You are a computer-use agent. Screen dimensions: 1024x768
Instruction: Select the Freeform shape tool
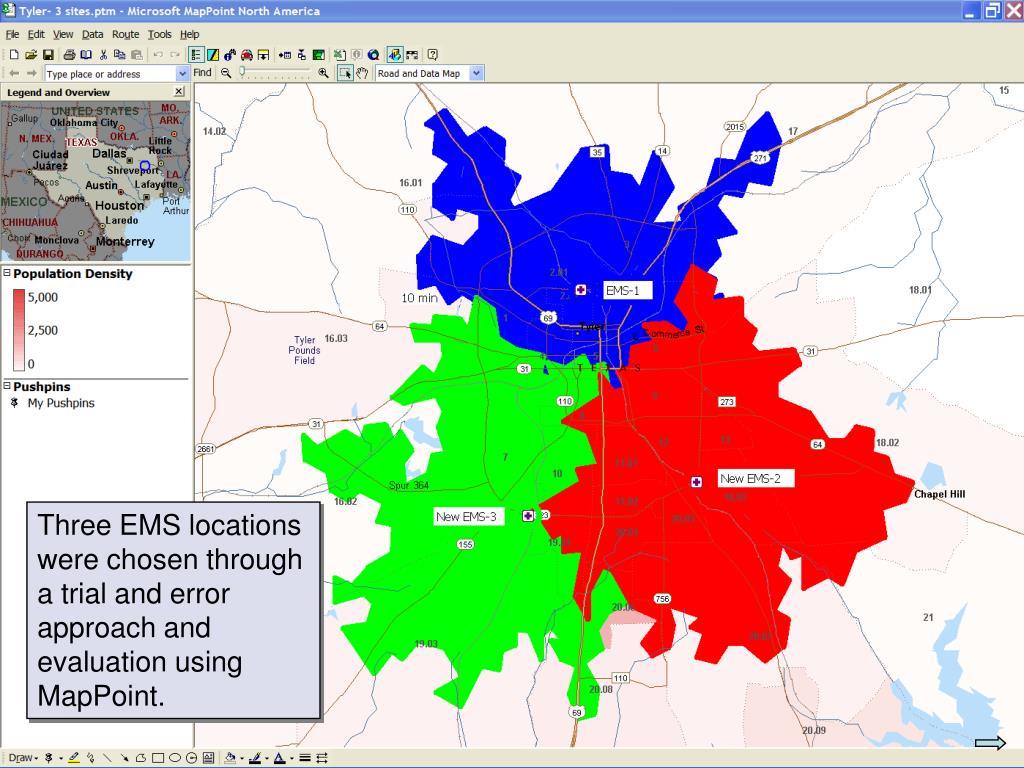tap(141, 758)
